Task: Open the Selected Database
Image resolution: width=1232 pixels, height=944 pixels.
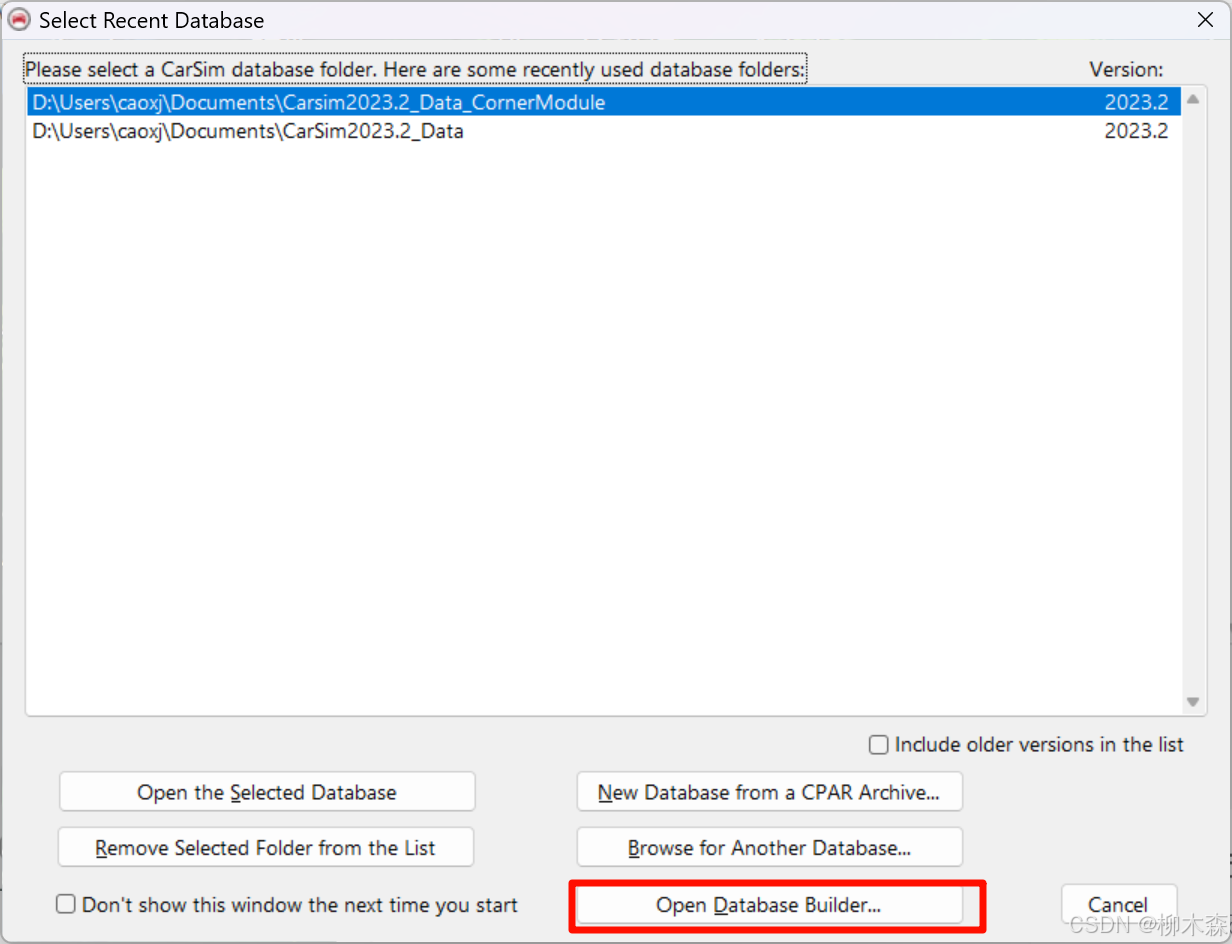Action: click(267, 792)
